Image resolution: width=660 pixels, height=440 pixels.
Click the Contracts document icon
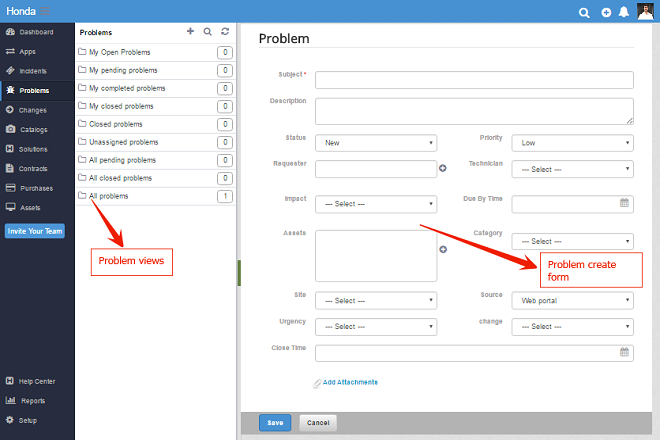tap(10, 168)
